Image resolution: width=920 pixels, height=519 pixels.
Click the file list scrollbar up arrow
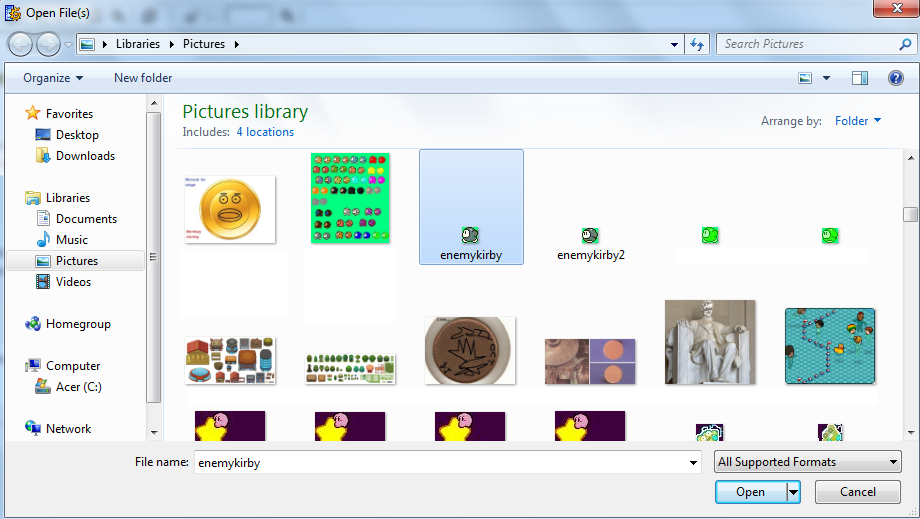coord(911,158)
